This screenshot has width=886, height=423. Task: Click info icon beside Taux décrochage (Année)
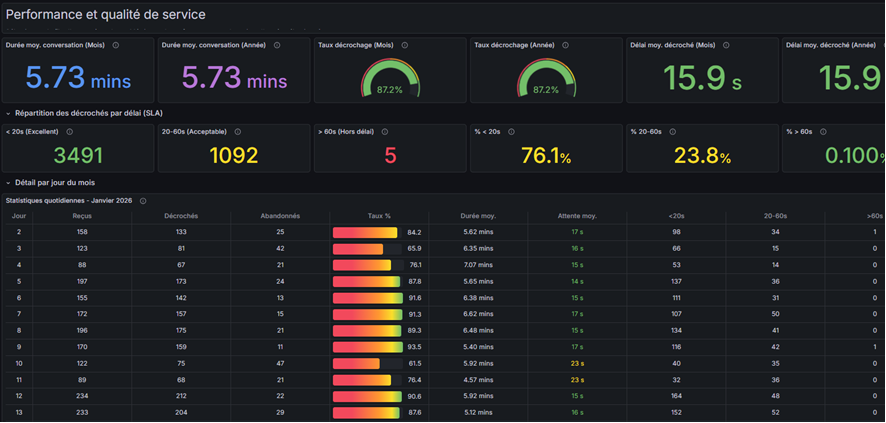point(565,45)
